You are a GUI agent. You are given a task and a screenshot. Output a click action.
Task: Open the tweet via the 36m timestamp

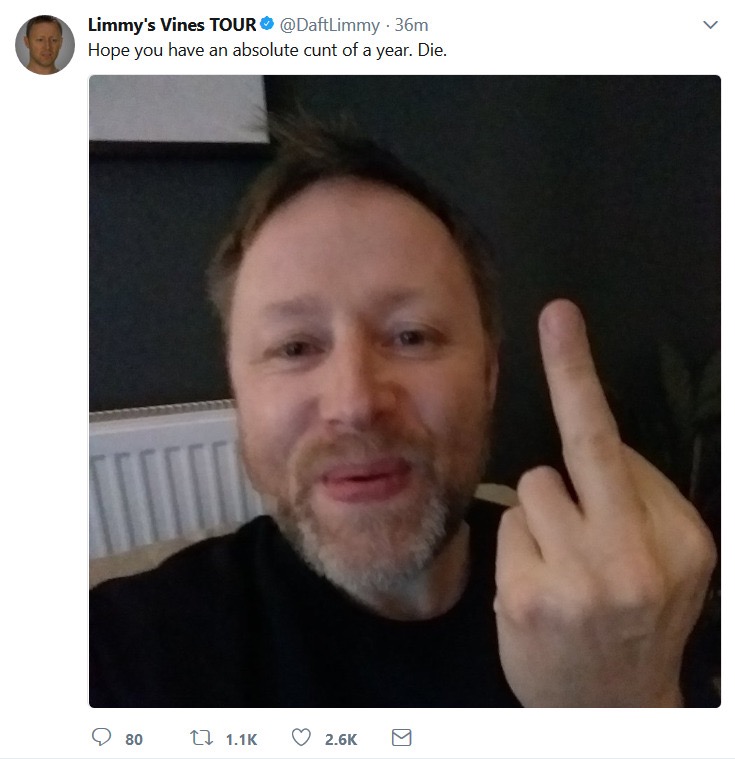pyautogui.click(x=411, y=25)
